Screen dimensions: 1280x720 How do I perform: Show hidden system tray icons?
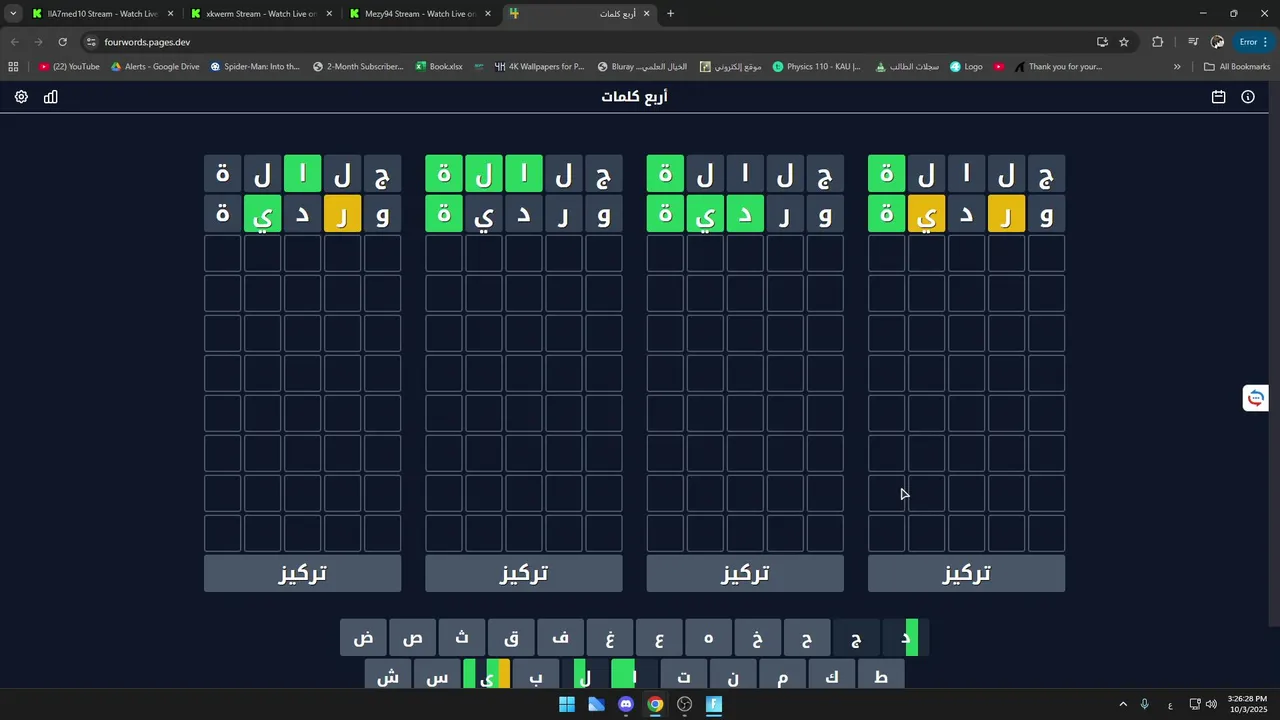point(1123,704)
